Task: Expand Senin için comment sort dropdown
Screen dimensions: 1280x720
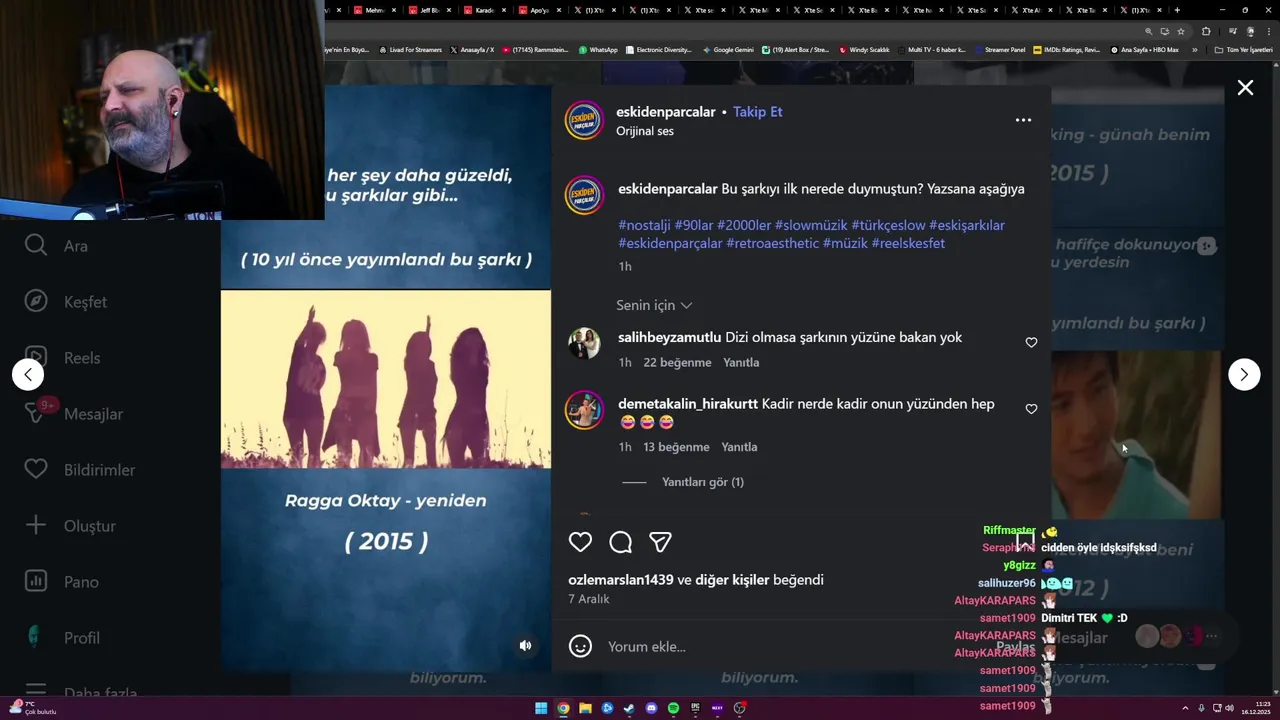Action: (654, 305)
